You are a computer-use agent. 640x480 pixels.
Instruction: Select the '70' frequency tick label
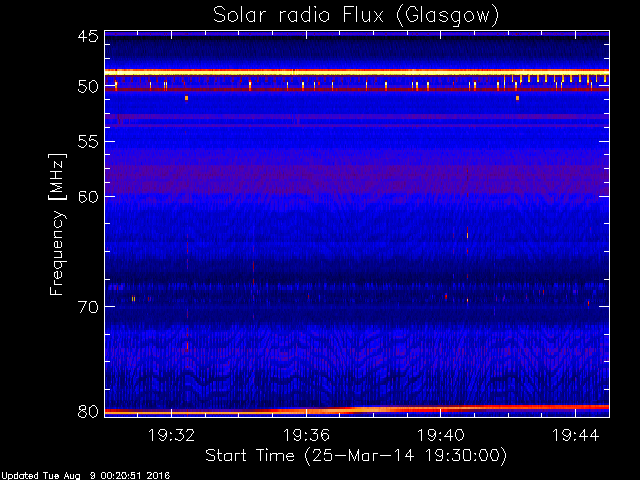[x=88, y=307]
